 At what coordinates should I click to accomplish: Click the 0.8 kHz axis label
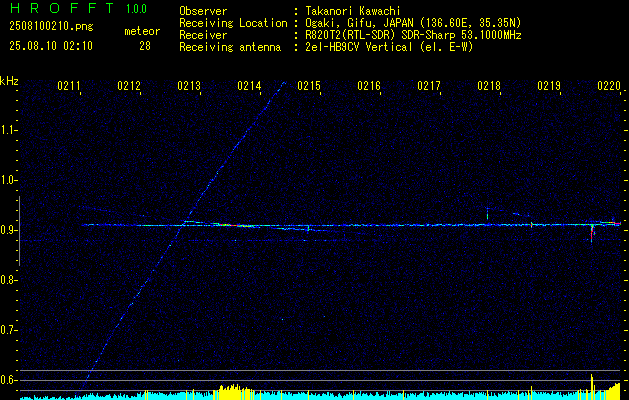click(x=8, y=280)
